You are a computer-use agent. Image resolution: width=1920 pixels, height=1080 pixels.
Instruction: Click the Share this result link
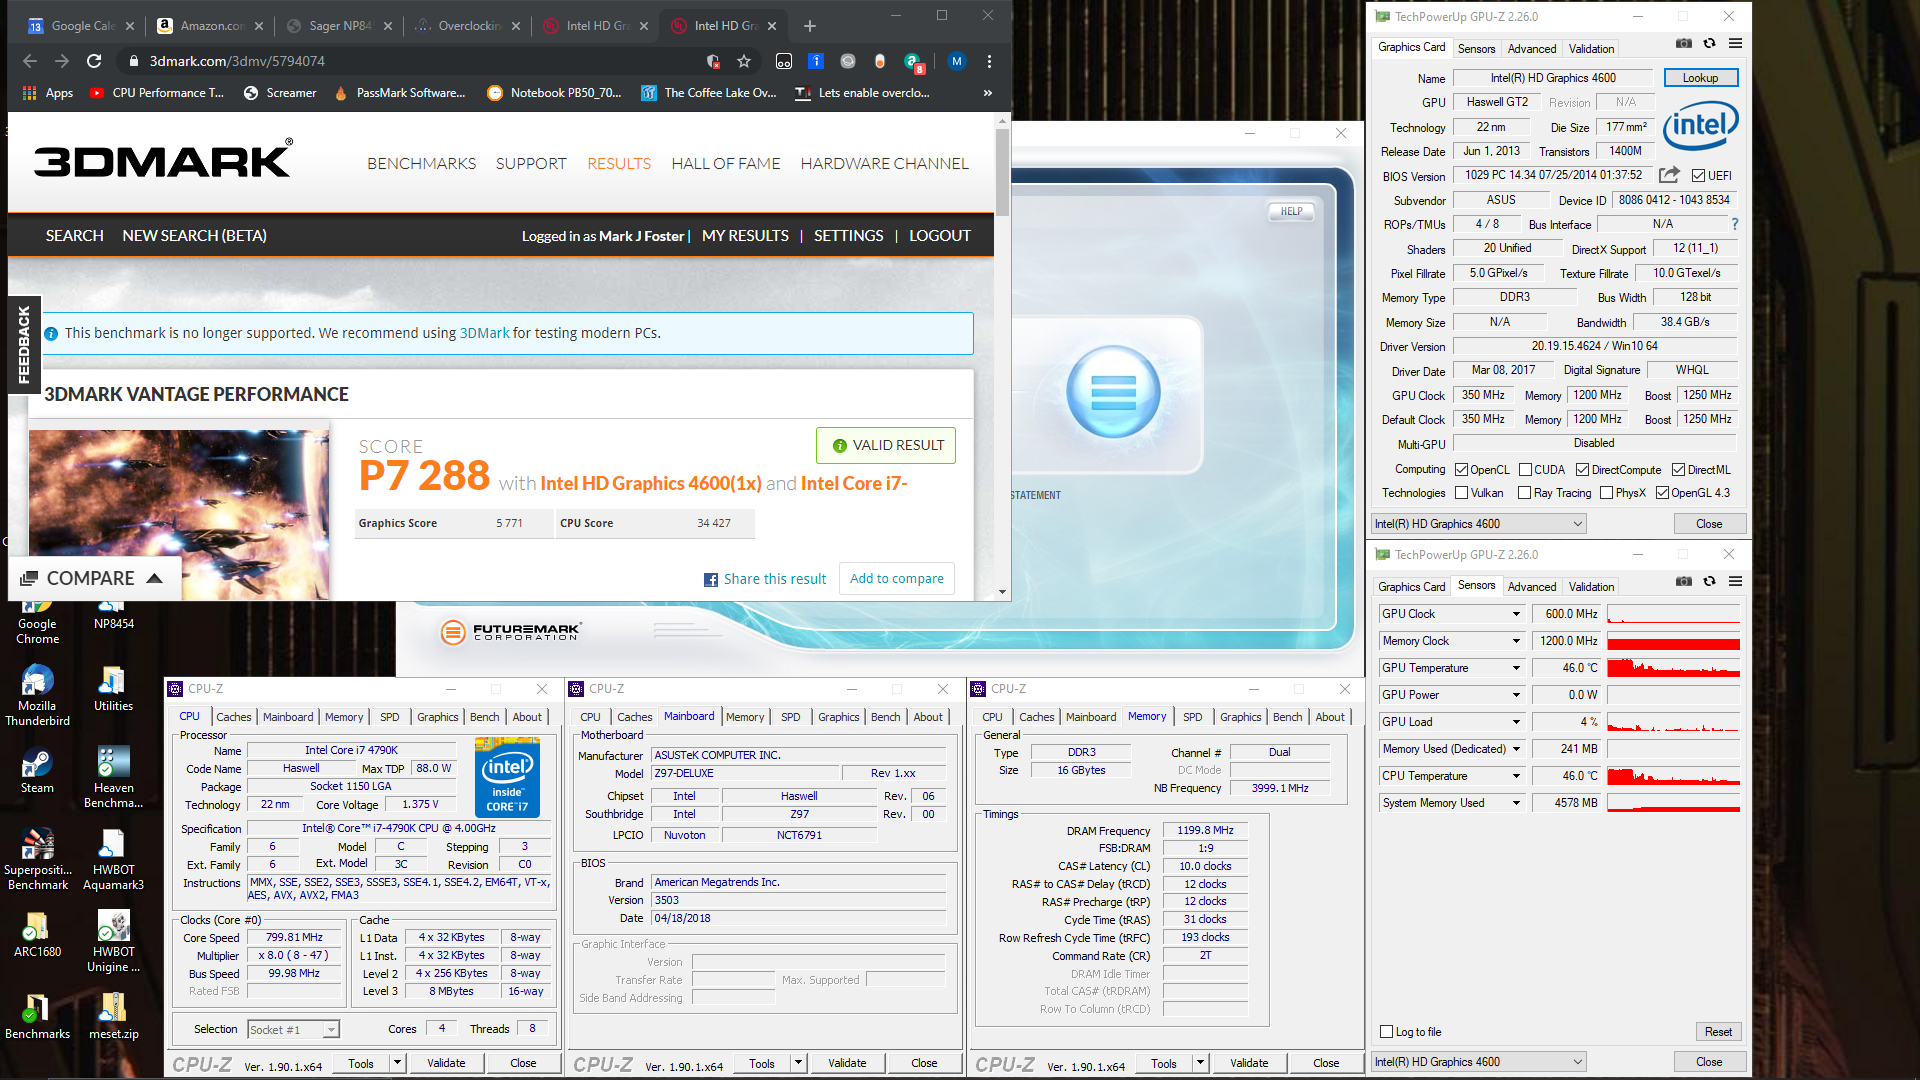[x=765, y=579]
